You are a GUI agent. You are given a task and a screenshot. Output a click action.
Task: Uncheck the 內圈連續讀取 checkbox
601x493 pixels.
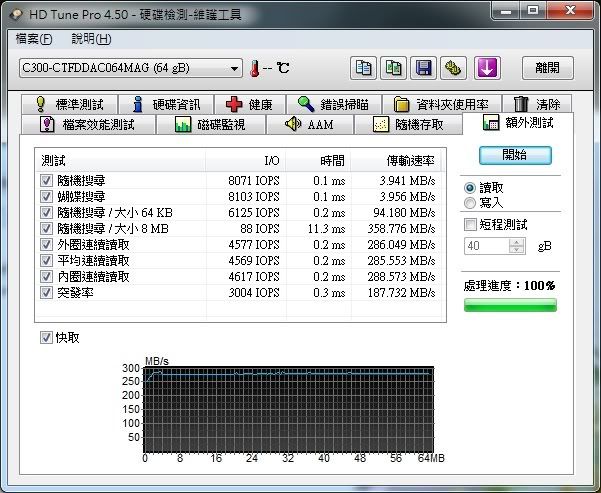[x=46, y=276]
